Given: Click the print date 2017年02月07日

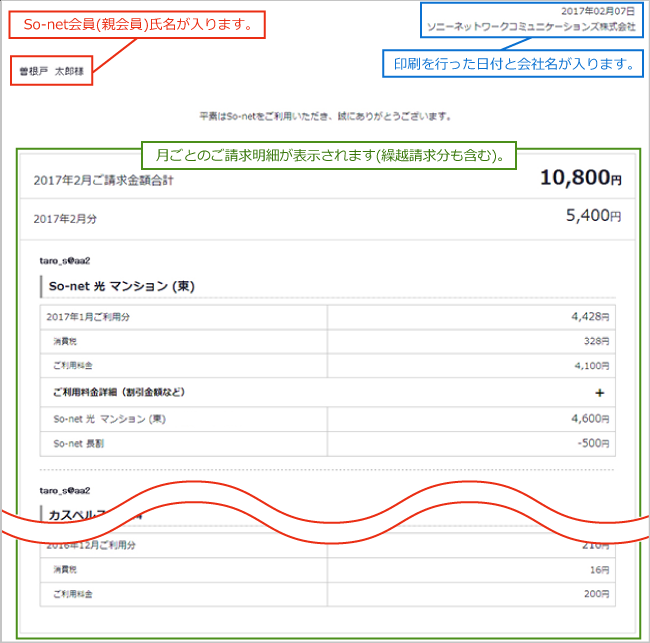Looking at the screenshot, I should pos(597,10).
